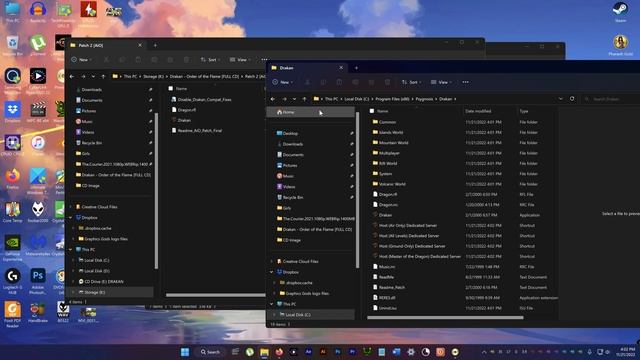This screenshot has height=360, width=640.
Task: Click the Search Drakan input field
Action: point(611,99)
